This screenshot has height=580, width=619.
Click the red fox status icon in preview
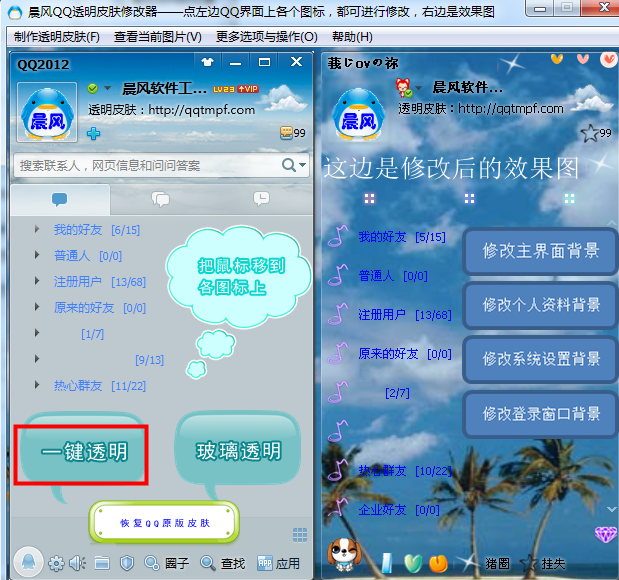click(x=403, y=87)
